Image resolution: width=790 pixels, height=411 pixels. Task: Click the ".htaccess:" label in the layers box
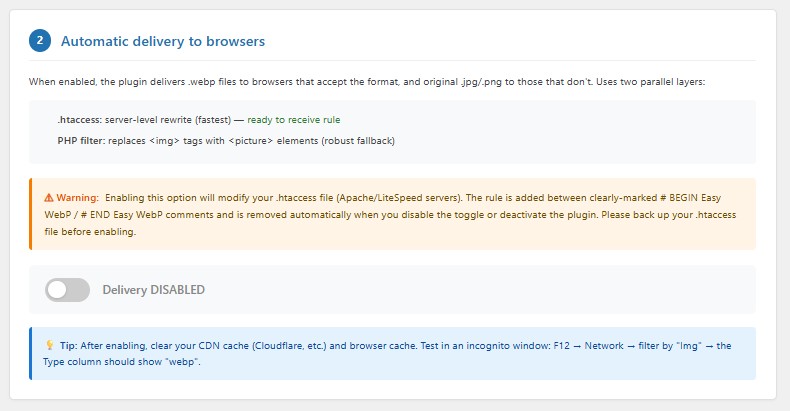click(x=80, y=120)
